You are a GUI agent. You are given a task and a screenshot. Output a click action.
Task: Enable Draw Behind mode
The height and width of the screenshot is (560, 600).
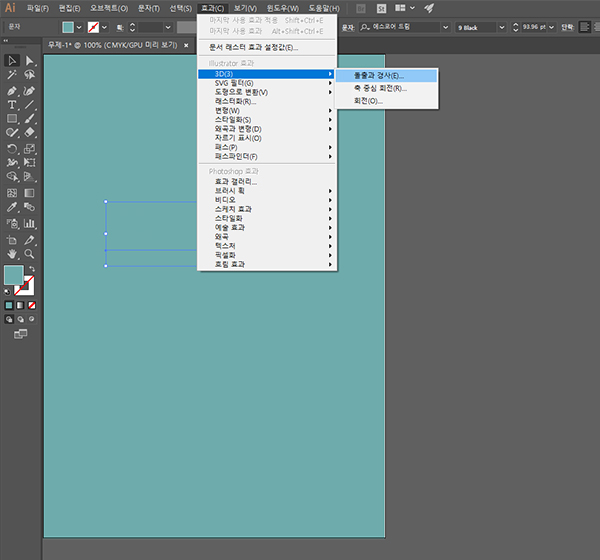(x=20, y=319)
